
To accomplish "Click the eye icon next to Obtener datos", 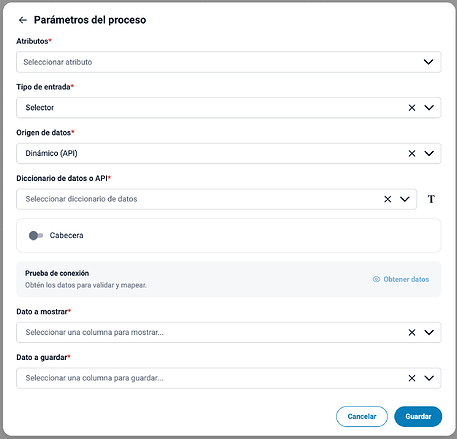I will pos(376,279).
